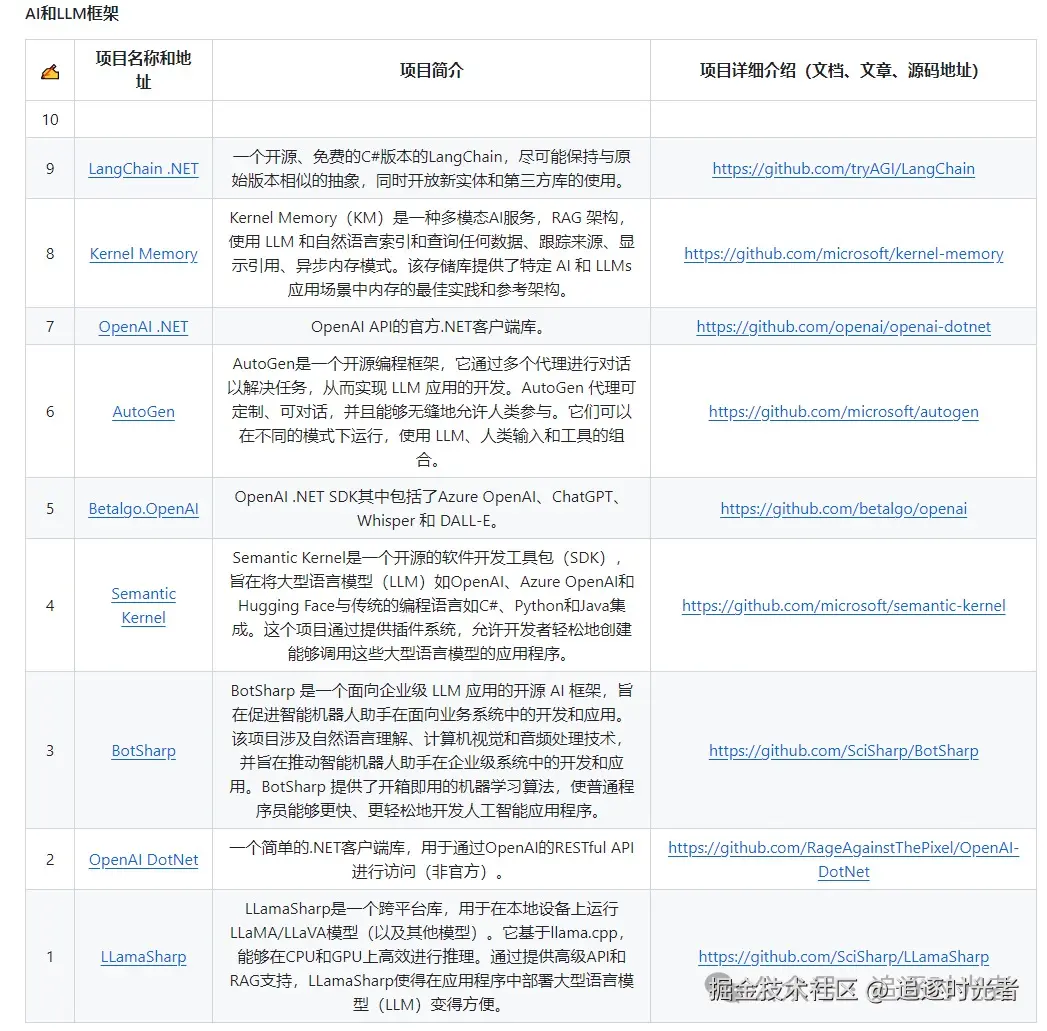Click row number 9 cell
1047x1031 pixels.
50,168
